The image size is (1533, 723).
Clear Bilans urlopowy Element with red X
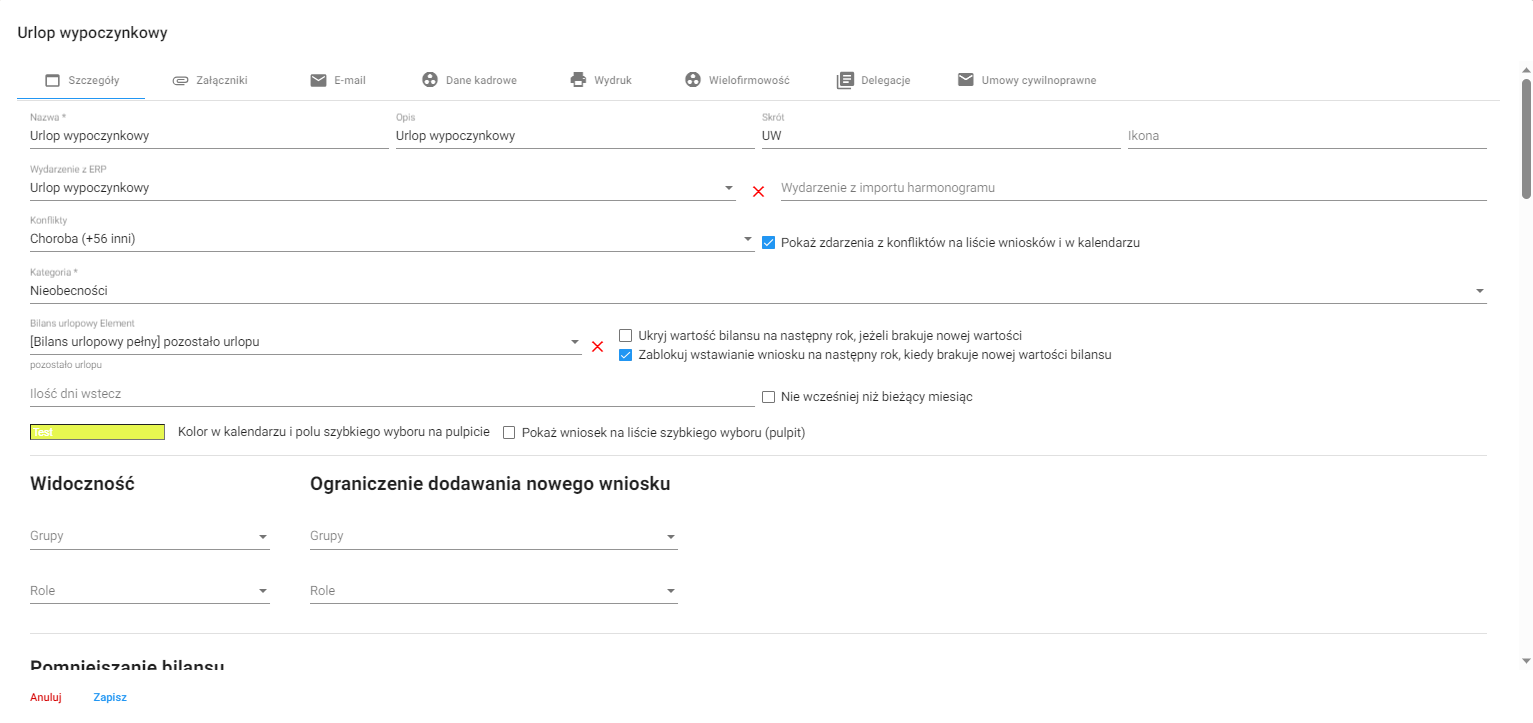click(597, 346)
